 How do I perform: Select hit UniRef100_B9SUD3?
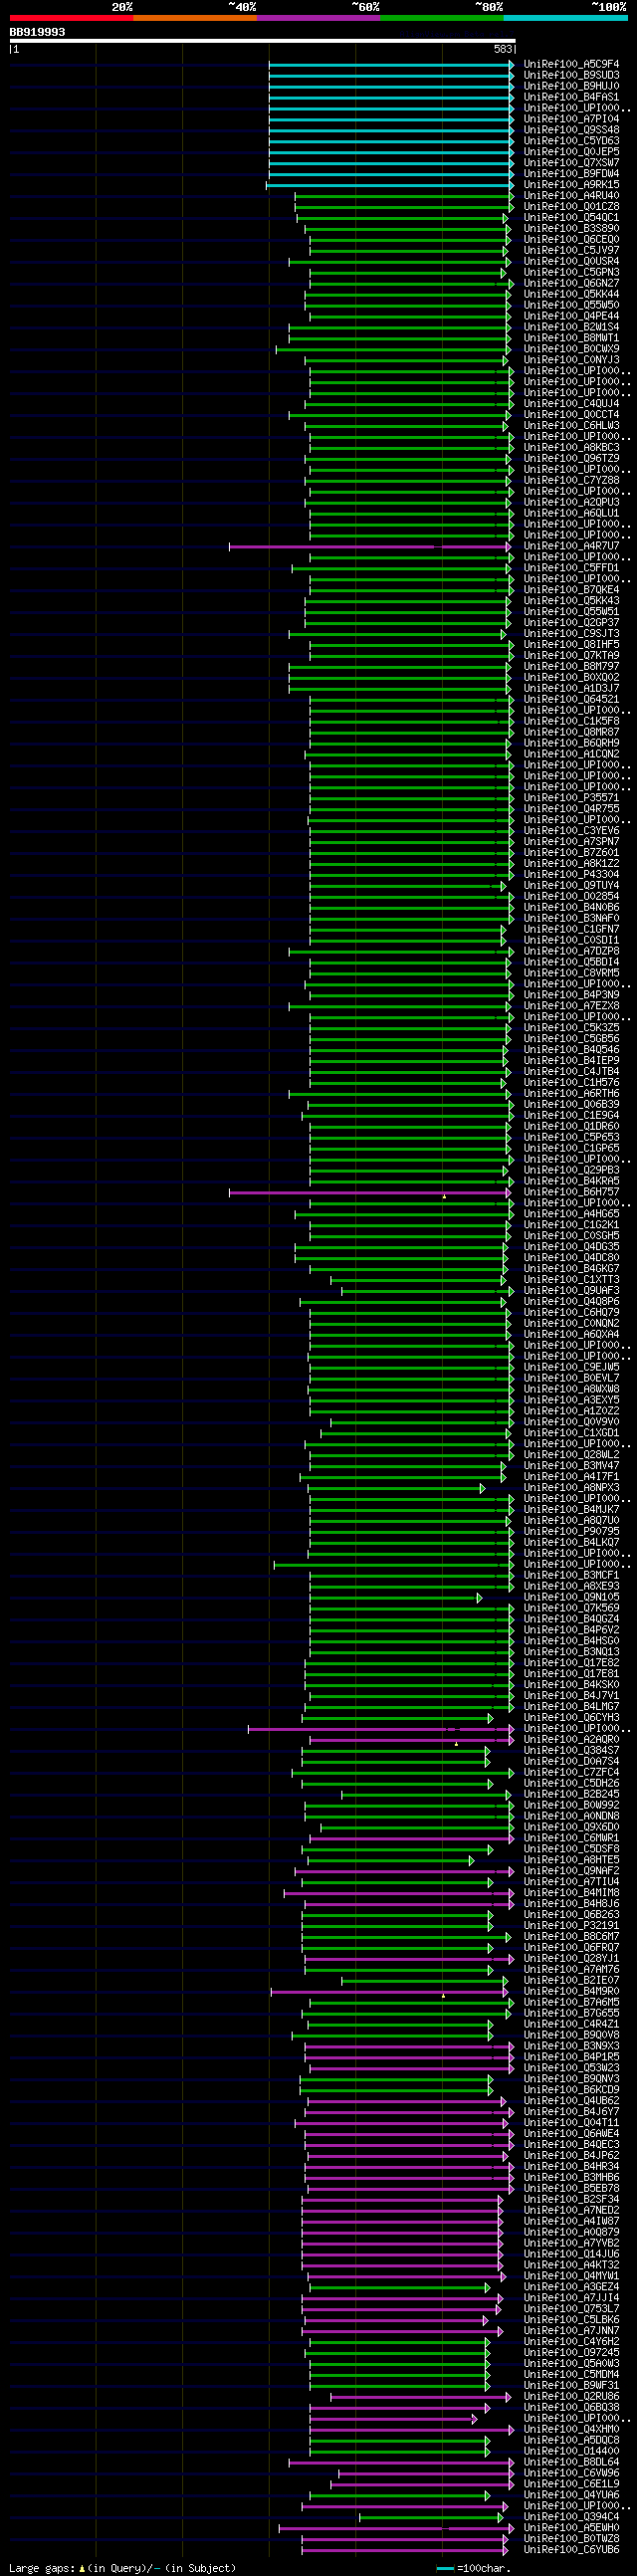point(571,75)
